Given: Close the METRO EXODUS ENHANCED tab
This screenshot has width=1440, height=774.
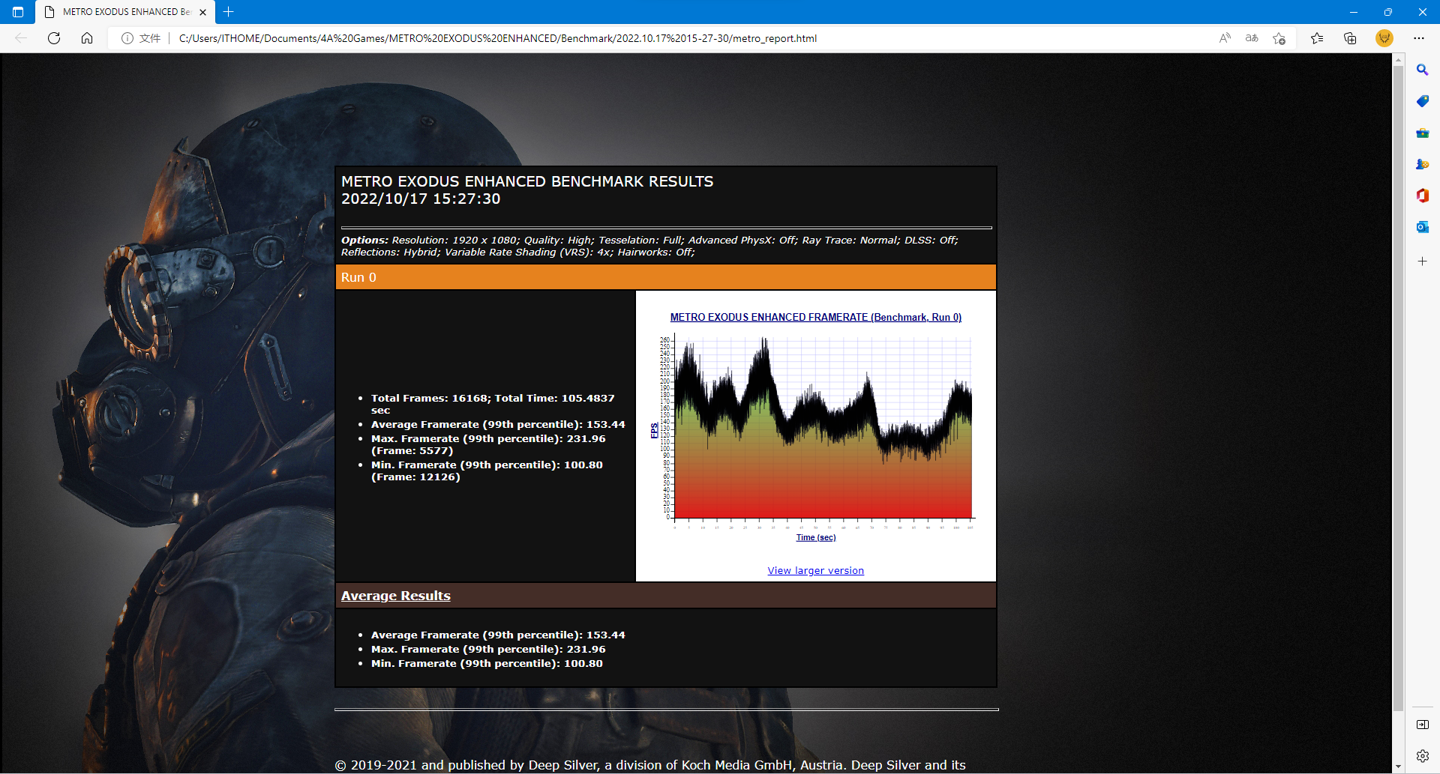Looking at the screenshot, I should pos(204,12).
